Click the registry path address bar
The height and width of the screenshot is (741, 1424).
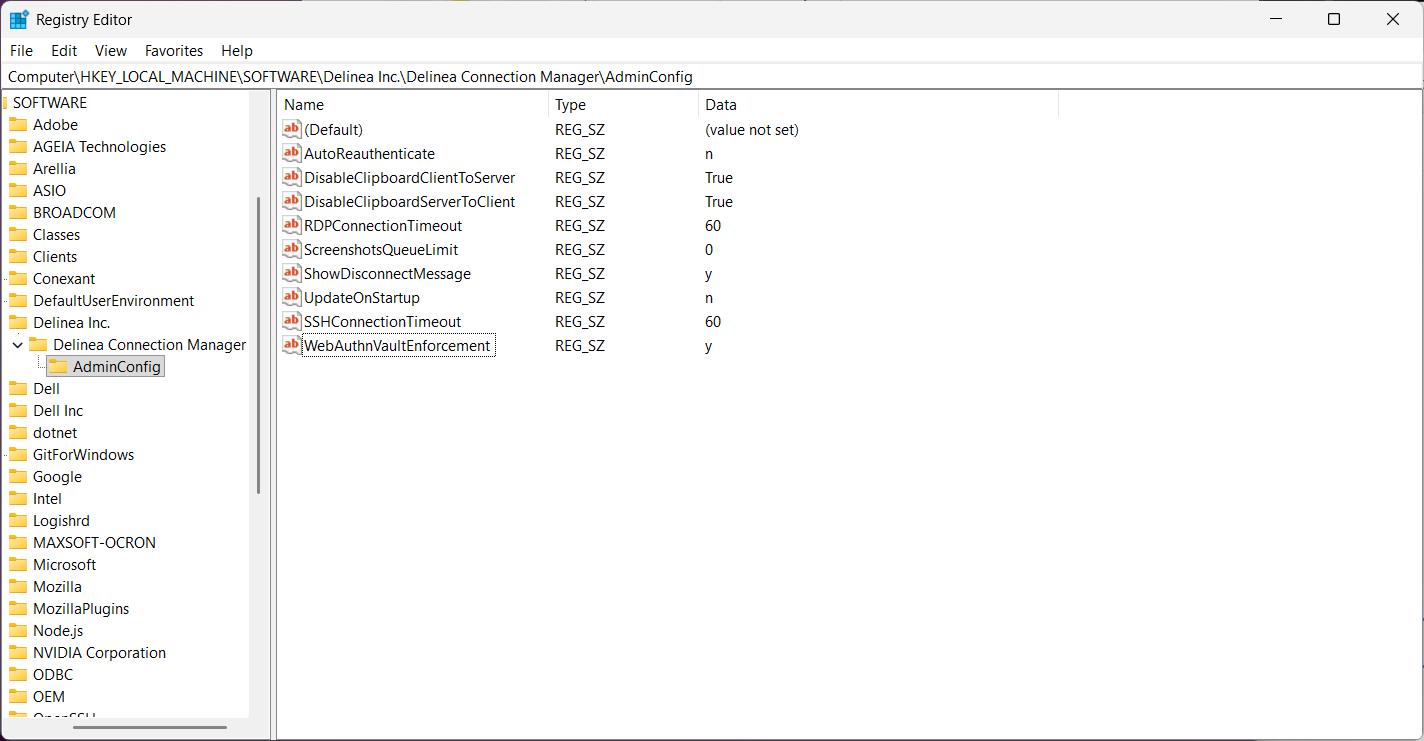coord(700,76)
